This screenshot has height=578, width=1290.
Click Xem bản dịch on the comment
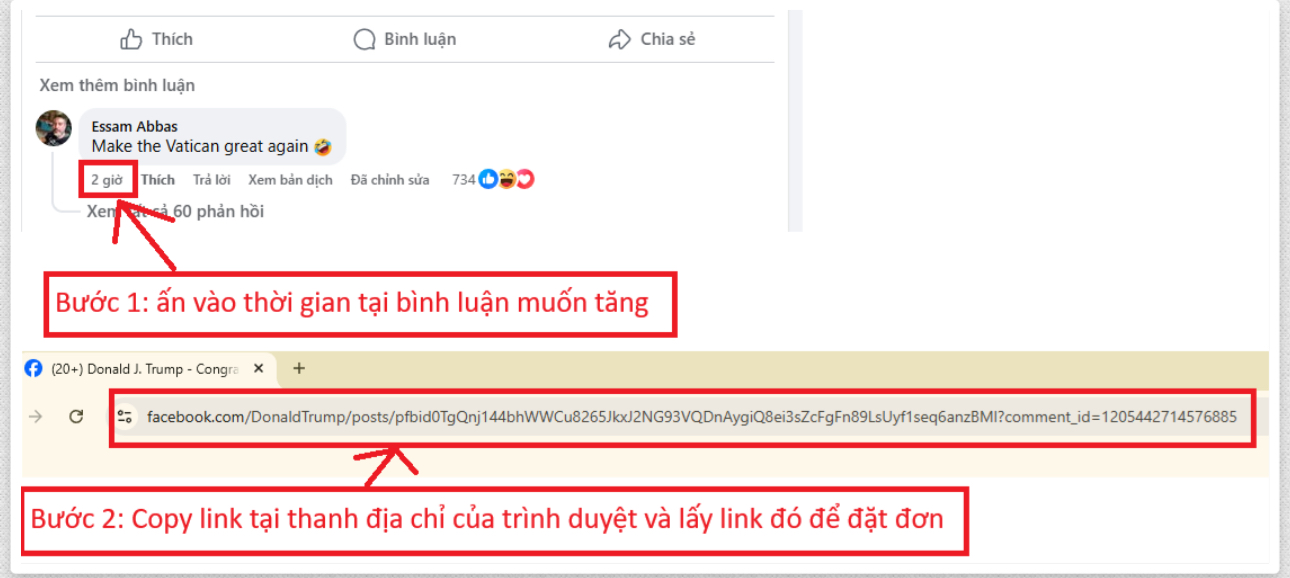[290, 180]
